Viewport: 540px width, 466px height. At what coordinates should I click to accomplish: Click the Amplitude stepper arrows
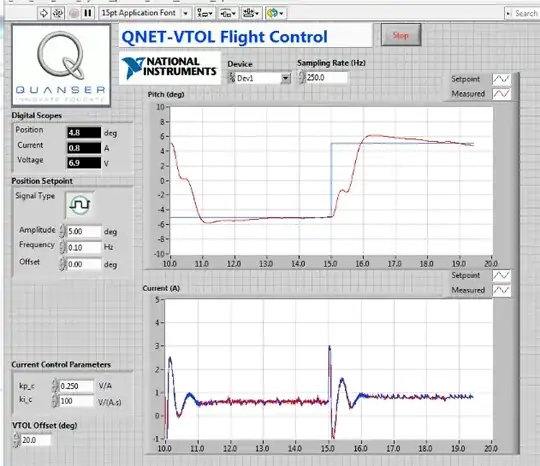click(x=62, y=231)
